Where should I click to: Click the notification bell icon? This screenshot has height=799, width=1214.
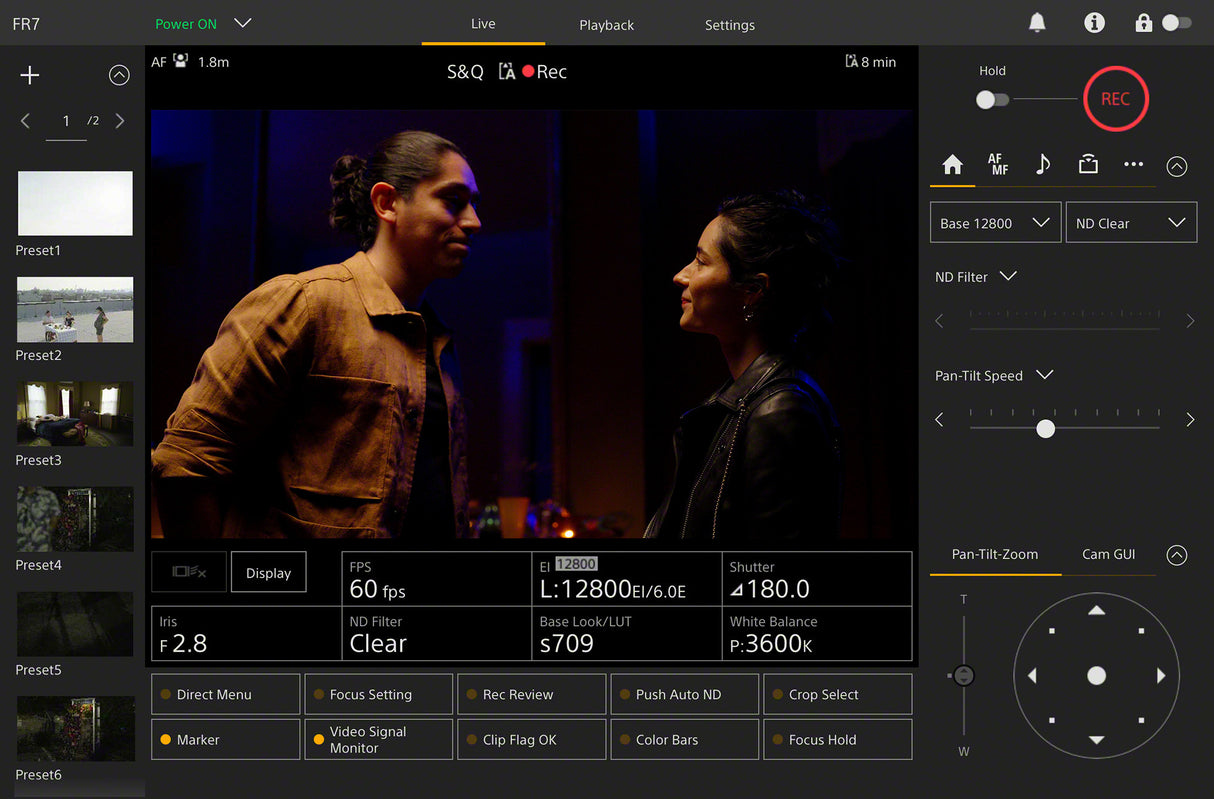click(1037, 23)
